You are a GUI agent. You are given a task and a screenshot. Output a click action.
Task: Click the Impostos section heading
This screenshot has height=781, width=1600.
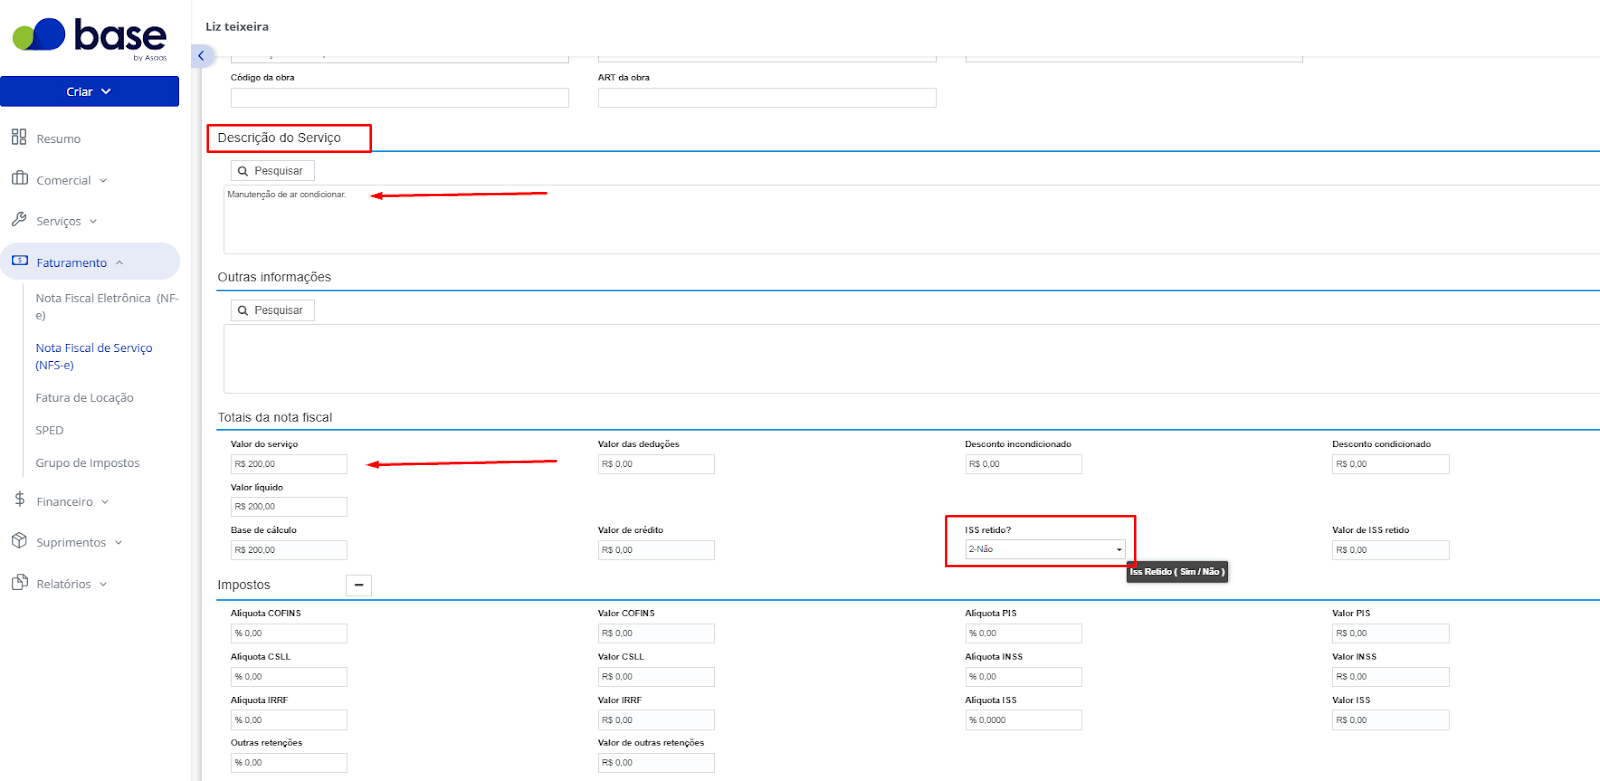click(x=244, y=585)
